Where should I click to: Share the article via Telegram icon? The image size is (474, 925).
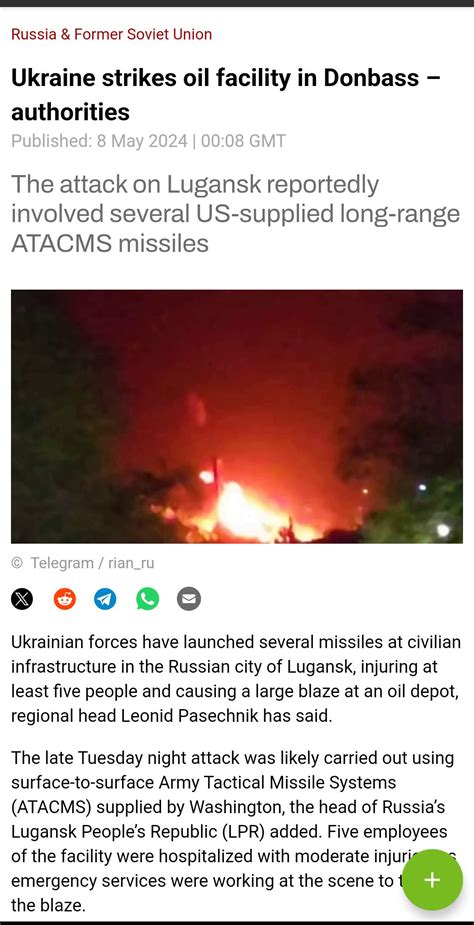tap(106, 599)
